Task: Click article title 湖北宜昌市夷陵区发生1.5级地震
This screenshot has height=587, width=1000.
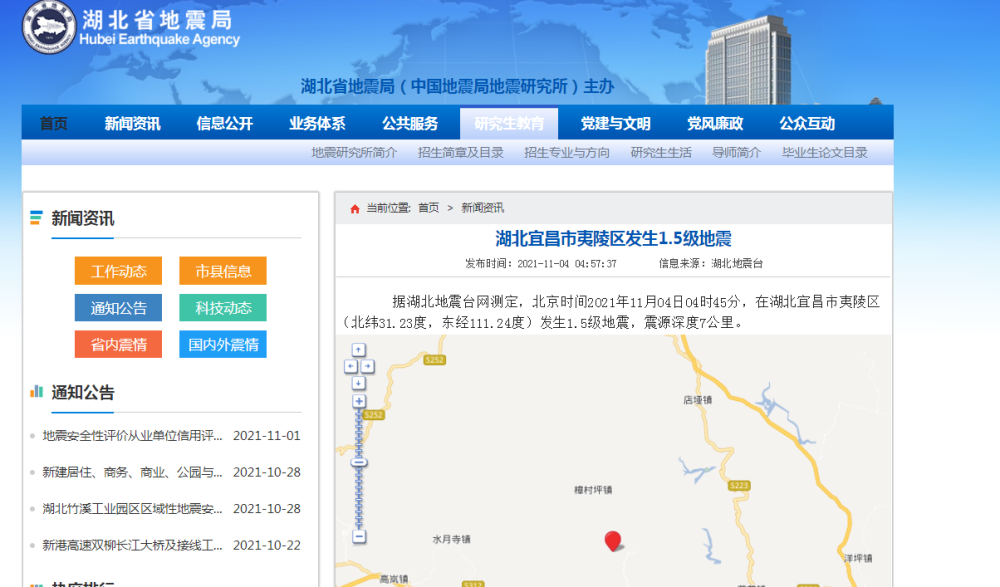Action: coord(614,239)
